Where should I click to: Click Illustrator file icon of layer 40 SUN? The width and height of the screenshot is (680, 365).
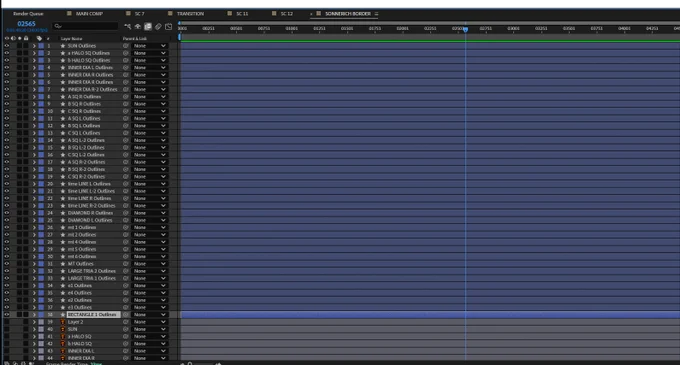click(63, 329)
